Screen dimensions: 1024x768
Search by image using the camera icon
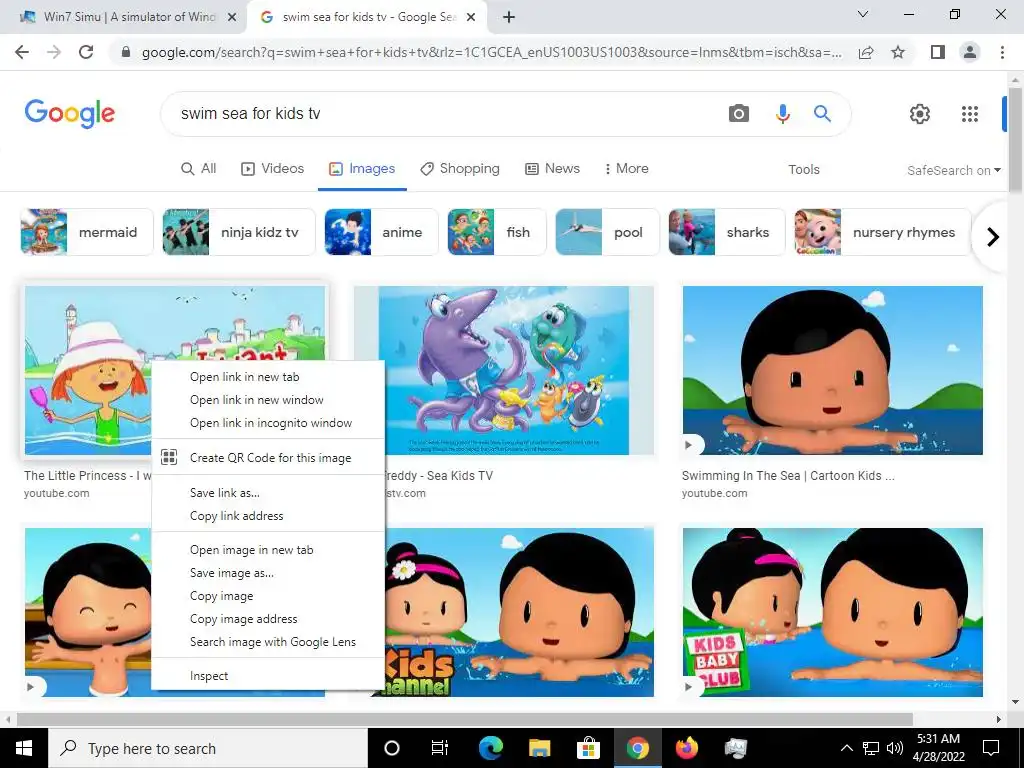[x=739, y=114]
